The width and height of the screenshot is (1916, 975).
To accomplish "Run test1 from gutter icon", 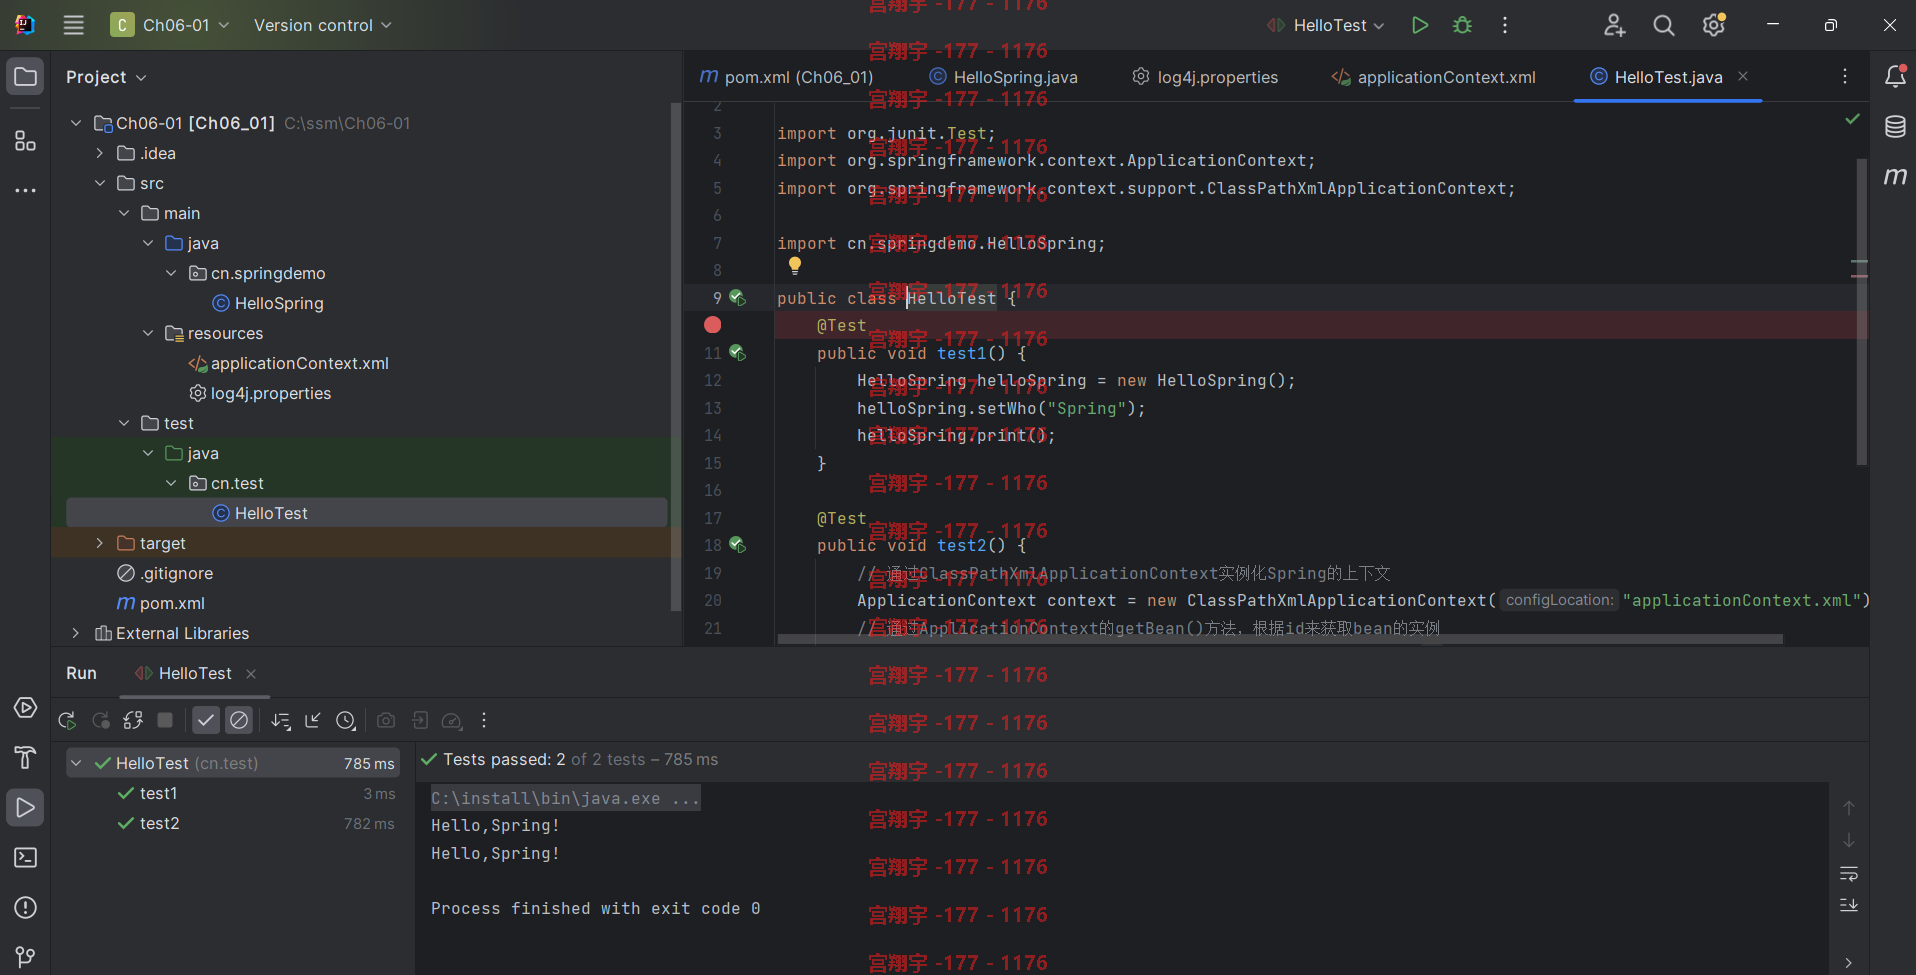I will tap(737, 353).
